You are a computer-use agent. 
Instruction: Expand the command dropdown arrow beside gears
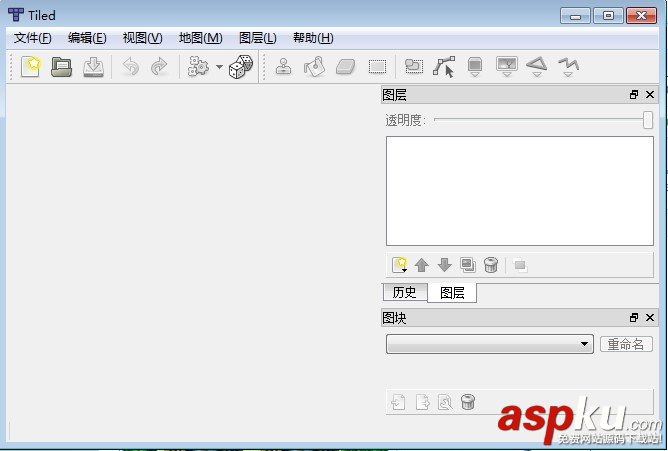click(x=219, y=67)
